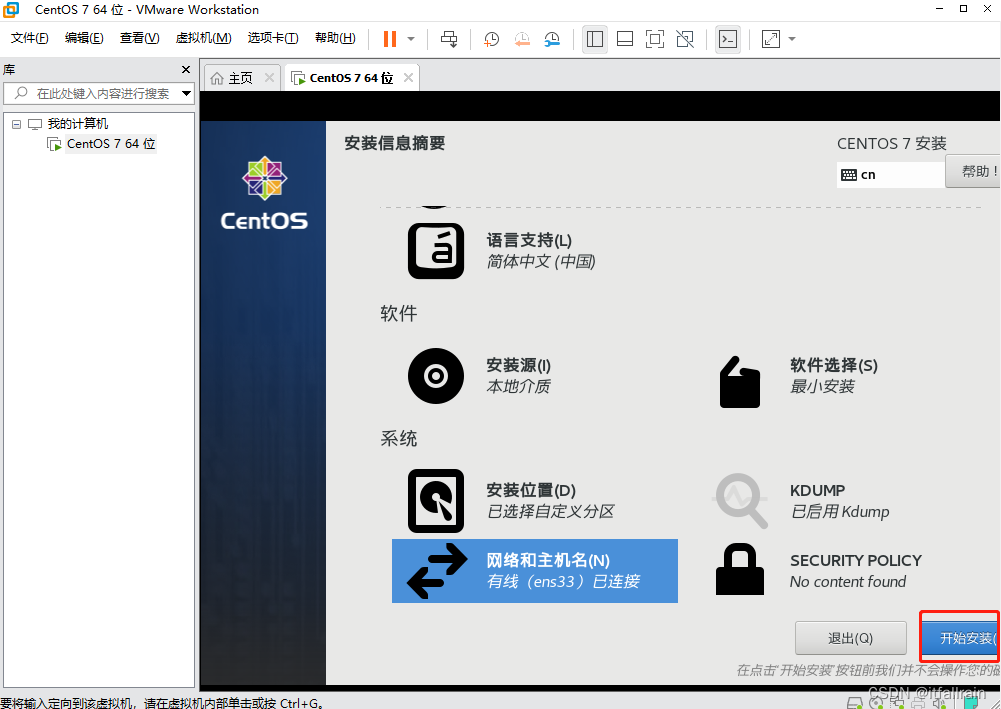
Task: Click the 语言支持 icon
Action: pyautogui.click(x=436, y=251)
